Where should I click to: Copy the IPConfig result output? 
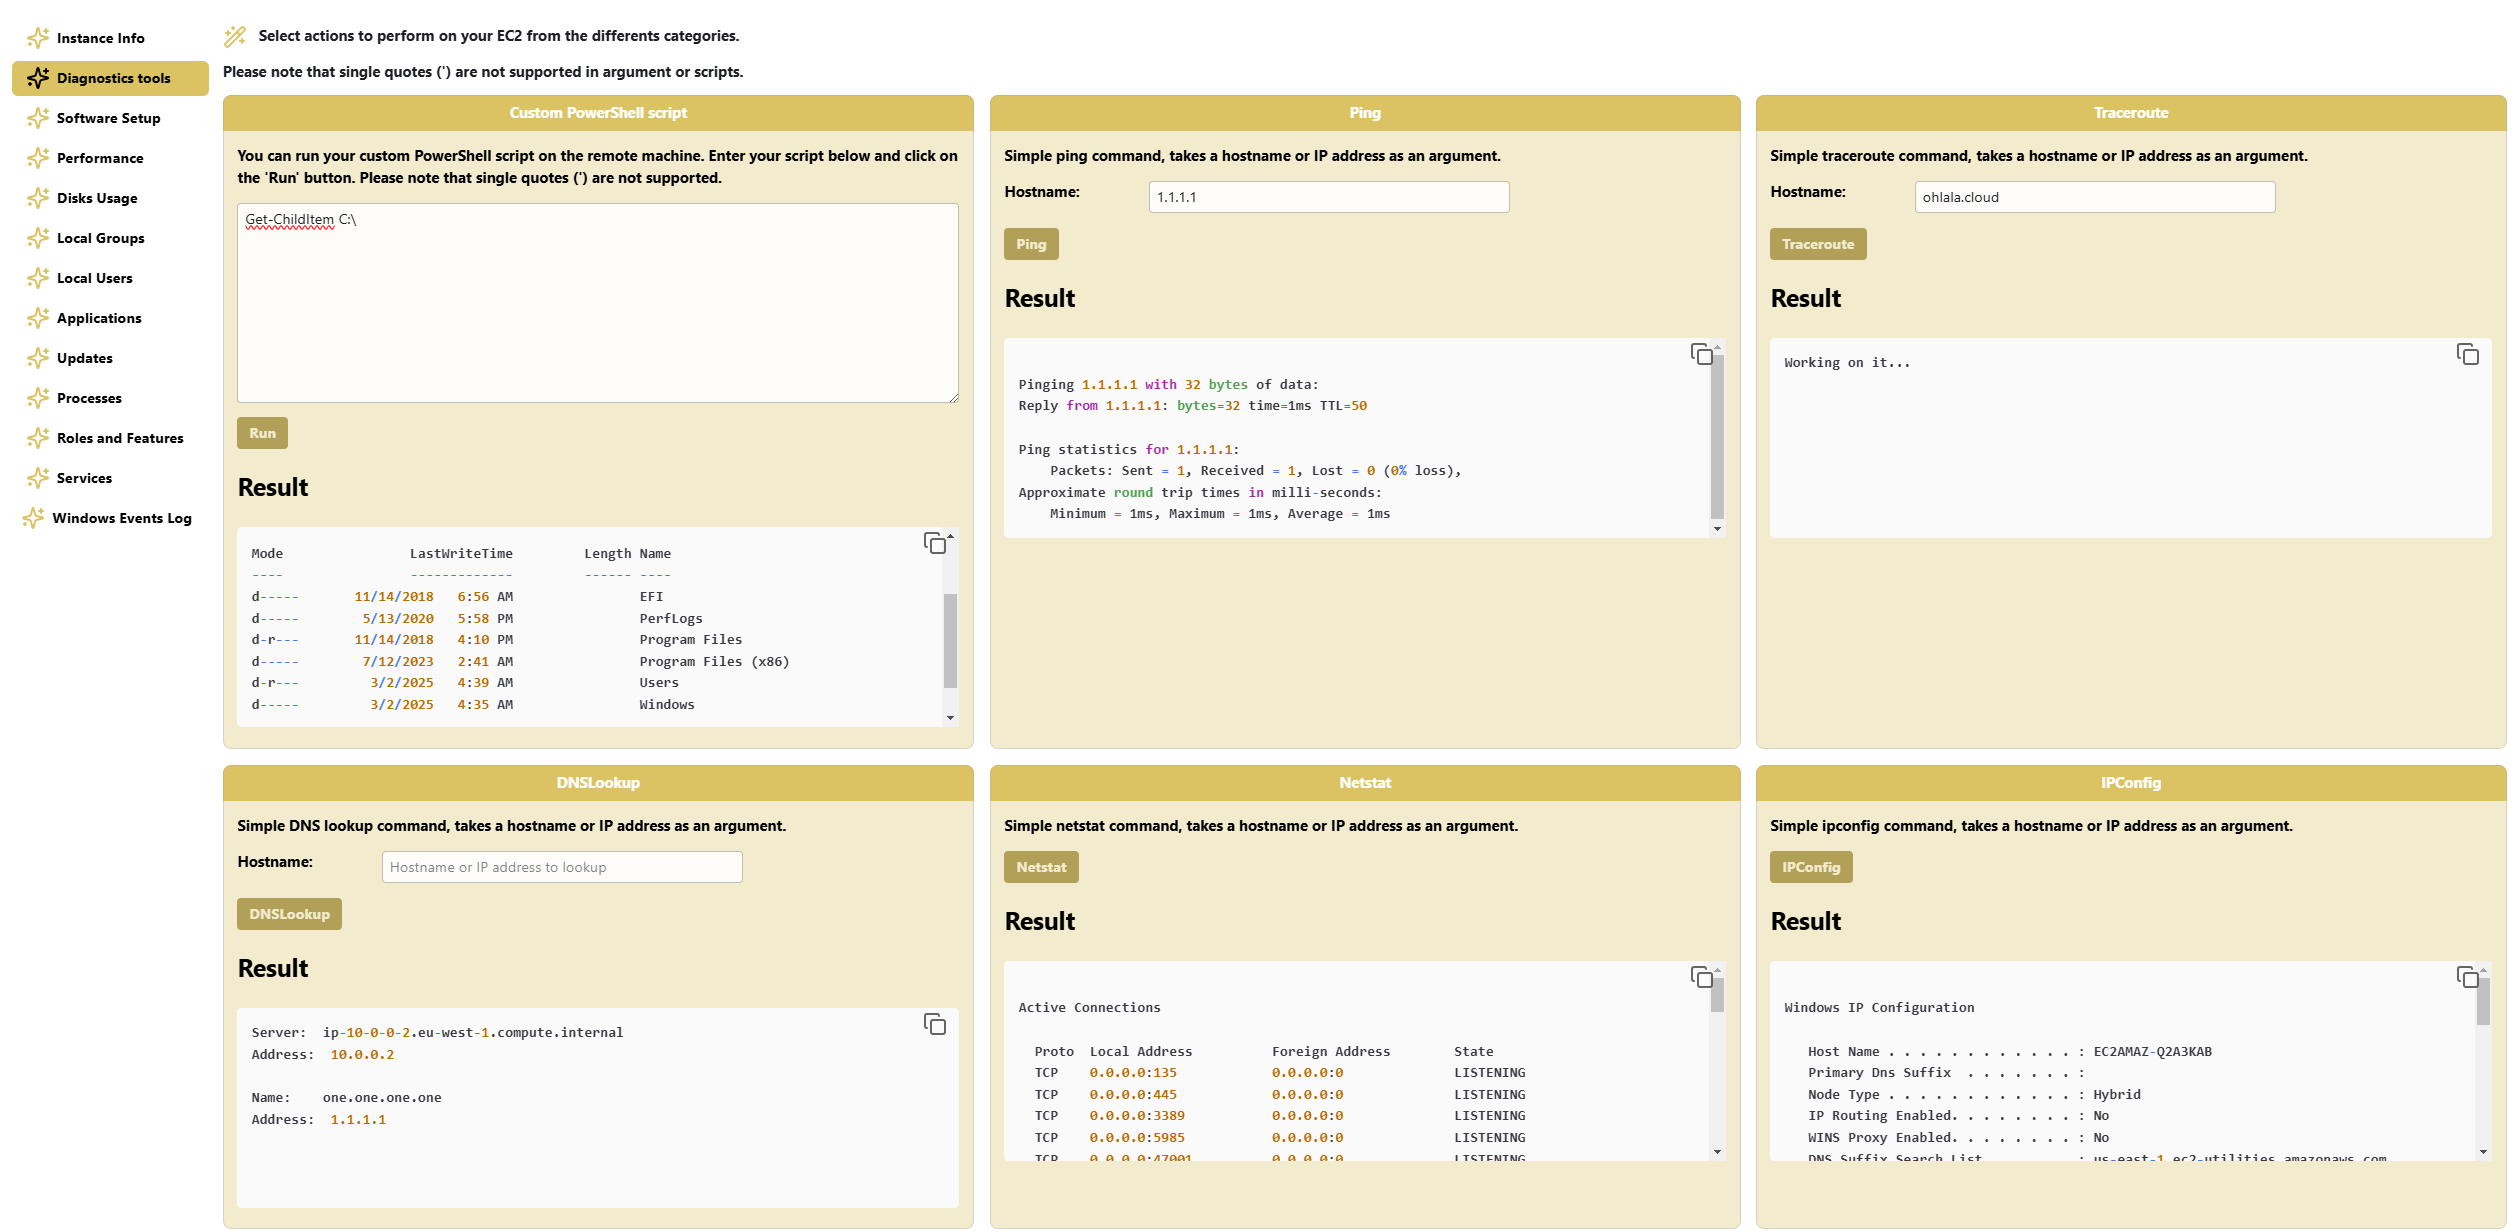pos(2467,977)
